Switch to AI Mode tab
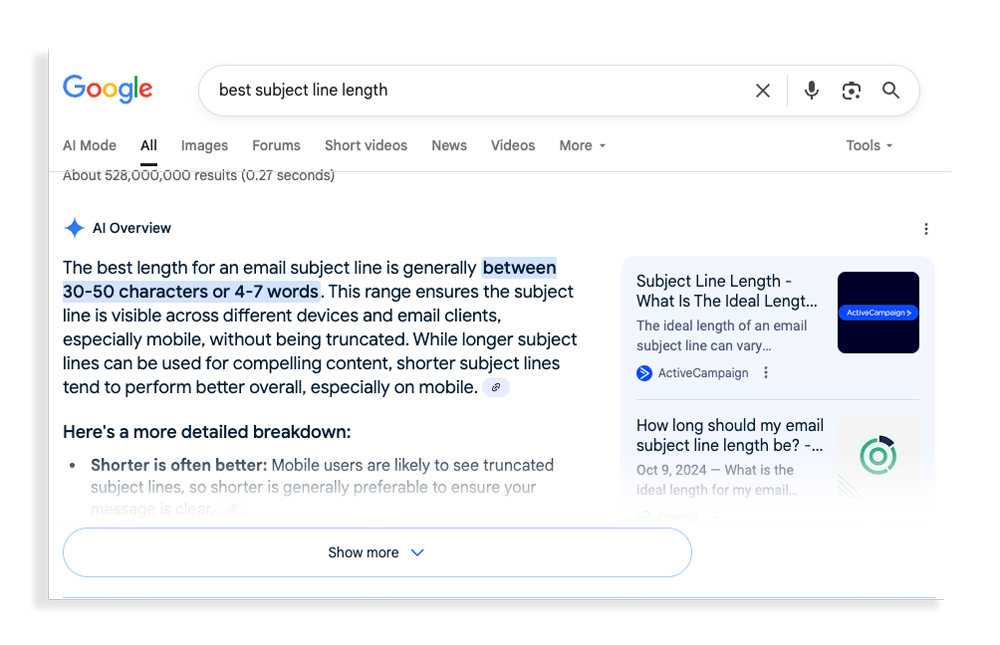 (89, 146)
